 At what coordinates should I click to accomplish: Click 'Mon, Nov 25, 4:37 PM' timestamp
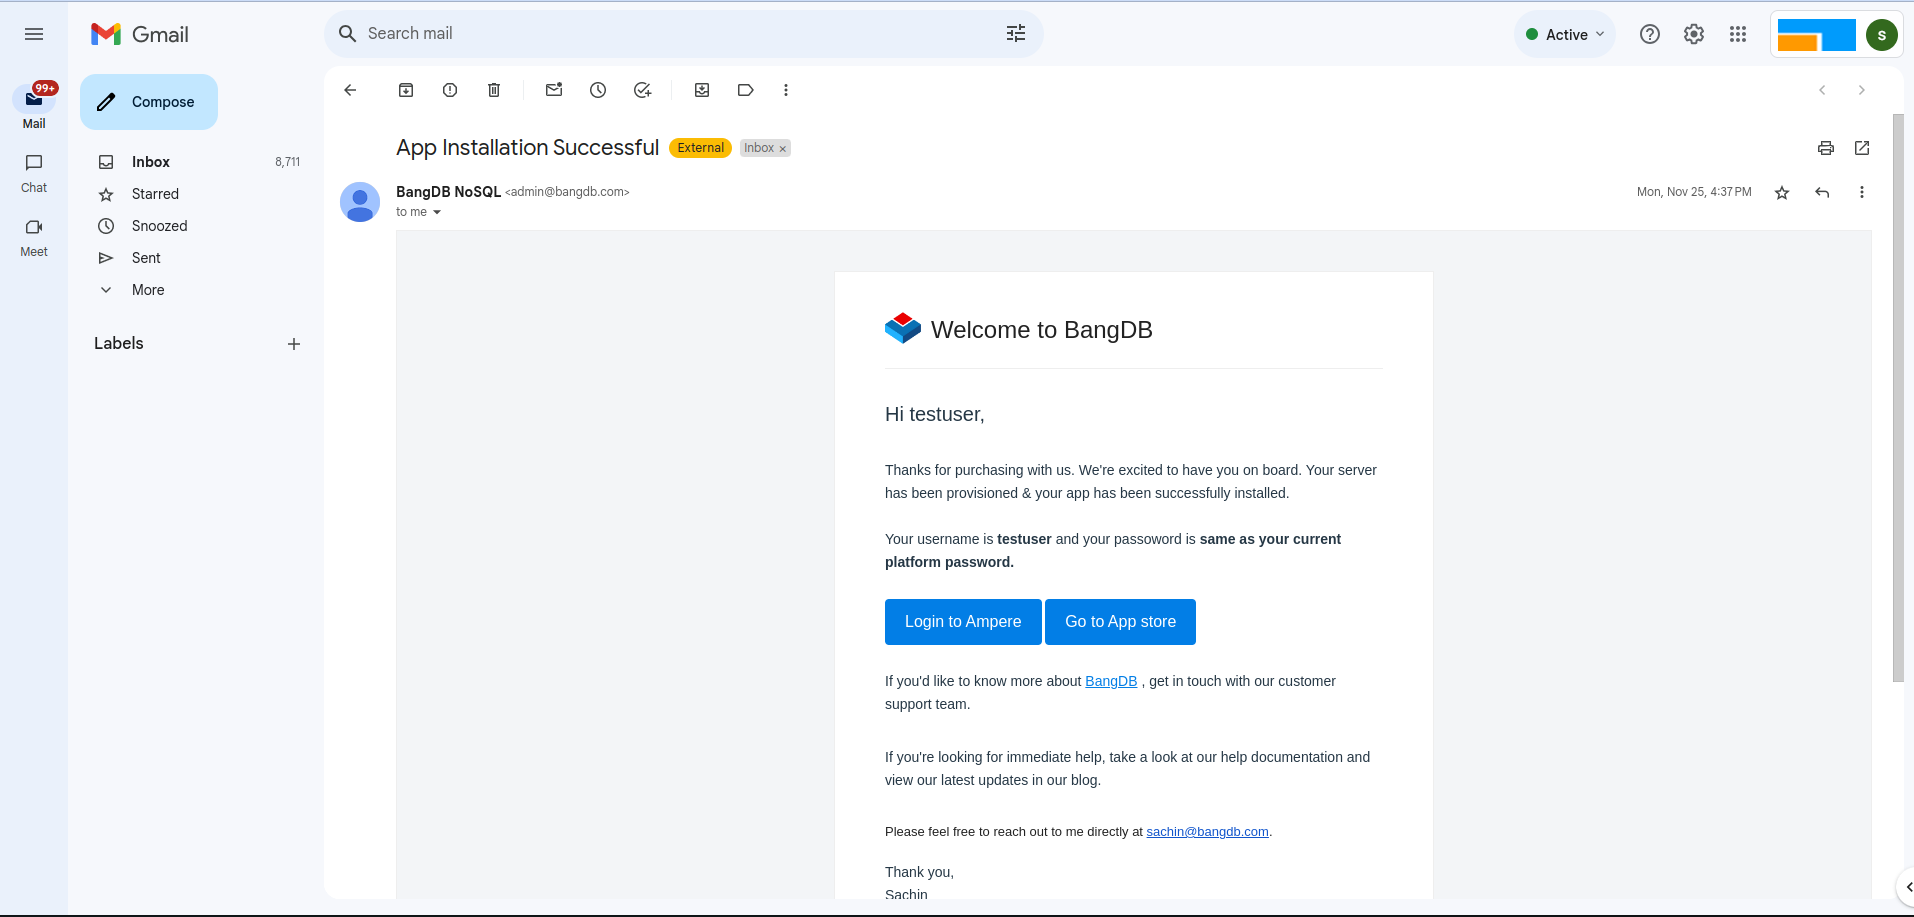[x=1694, y=192]
